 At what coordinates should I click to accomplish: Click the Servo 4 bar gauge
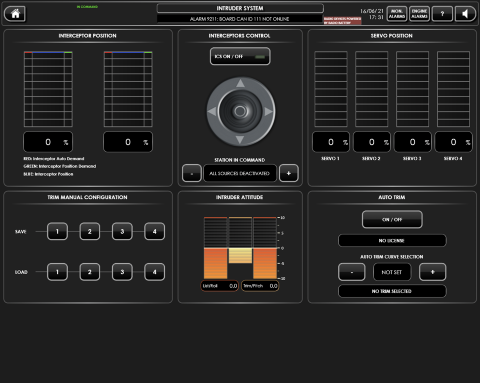tap(453, 89)
